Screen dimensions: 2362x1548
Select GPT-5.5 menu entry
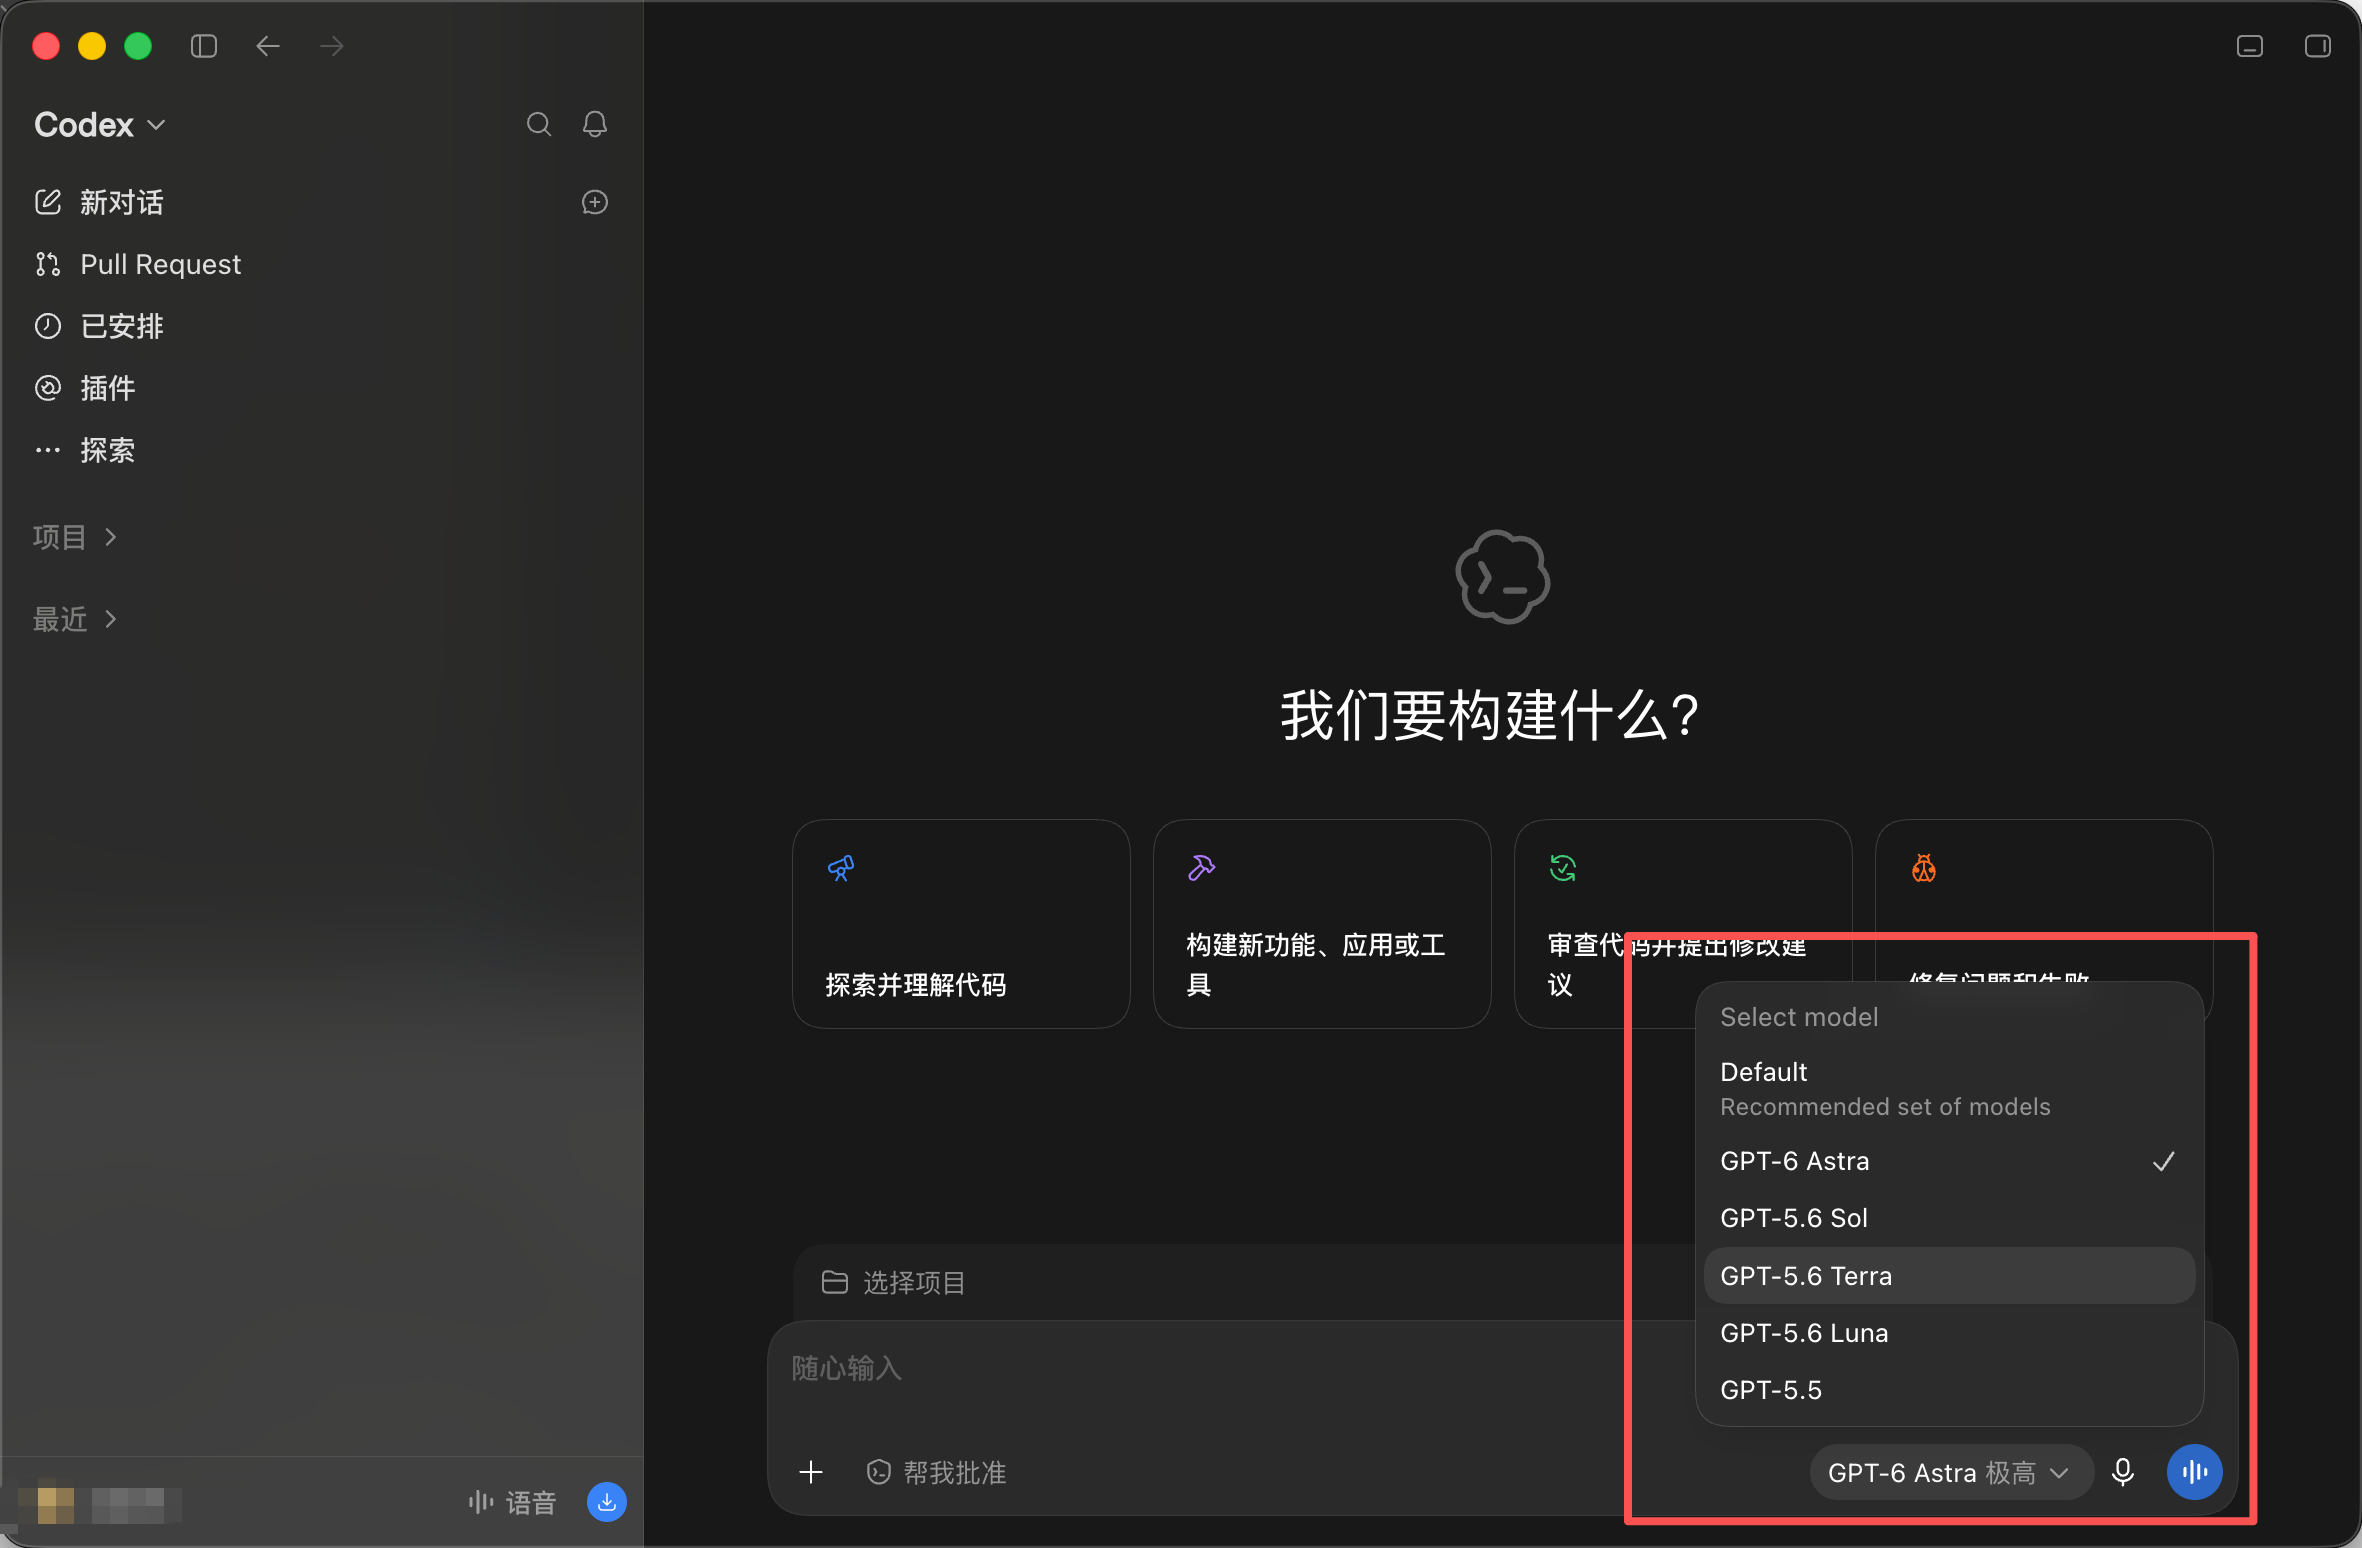point(1949,1390)
